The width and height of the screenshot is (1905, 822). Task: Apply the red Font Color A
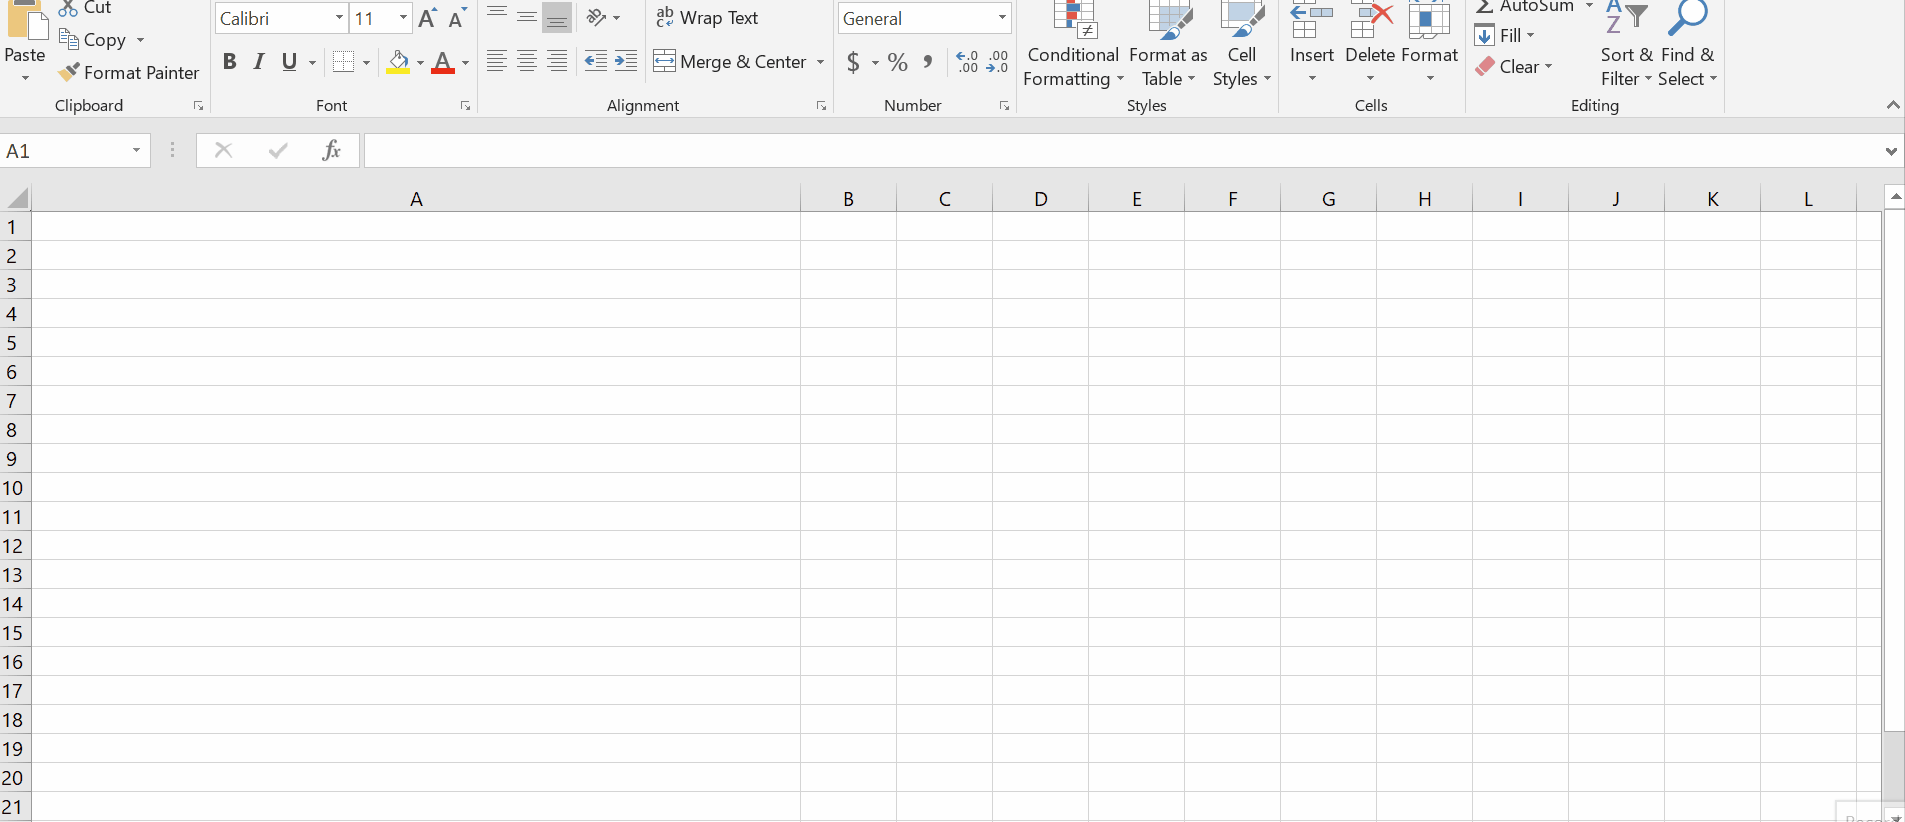pos(443,62)
